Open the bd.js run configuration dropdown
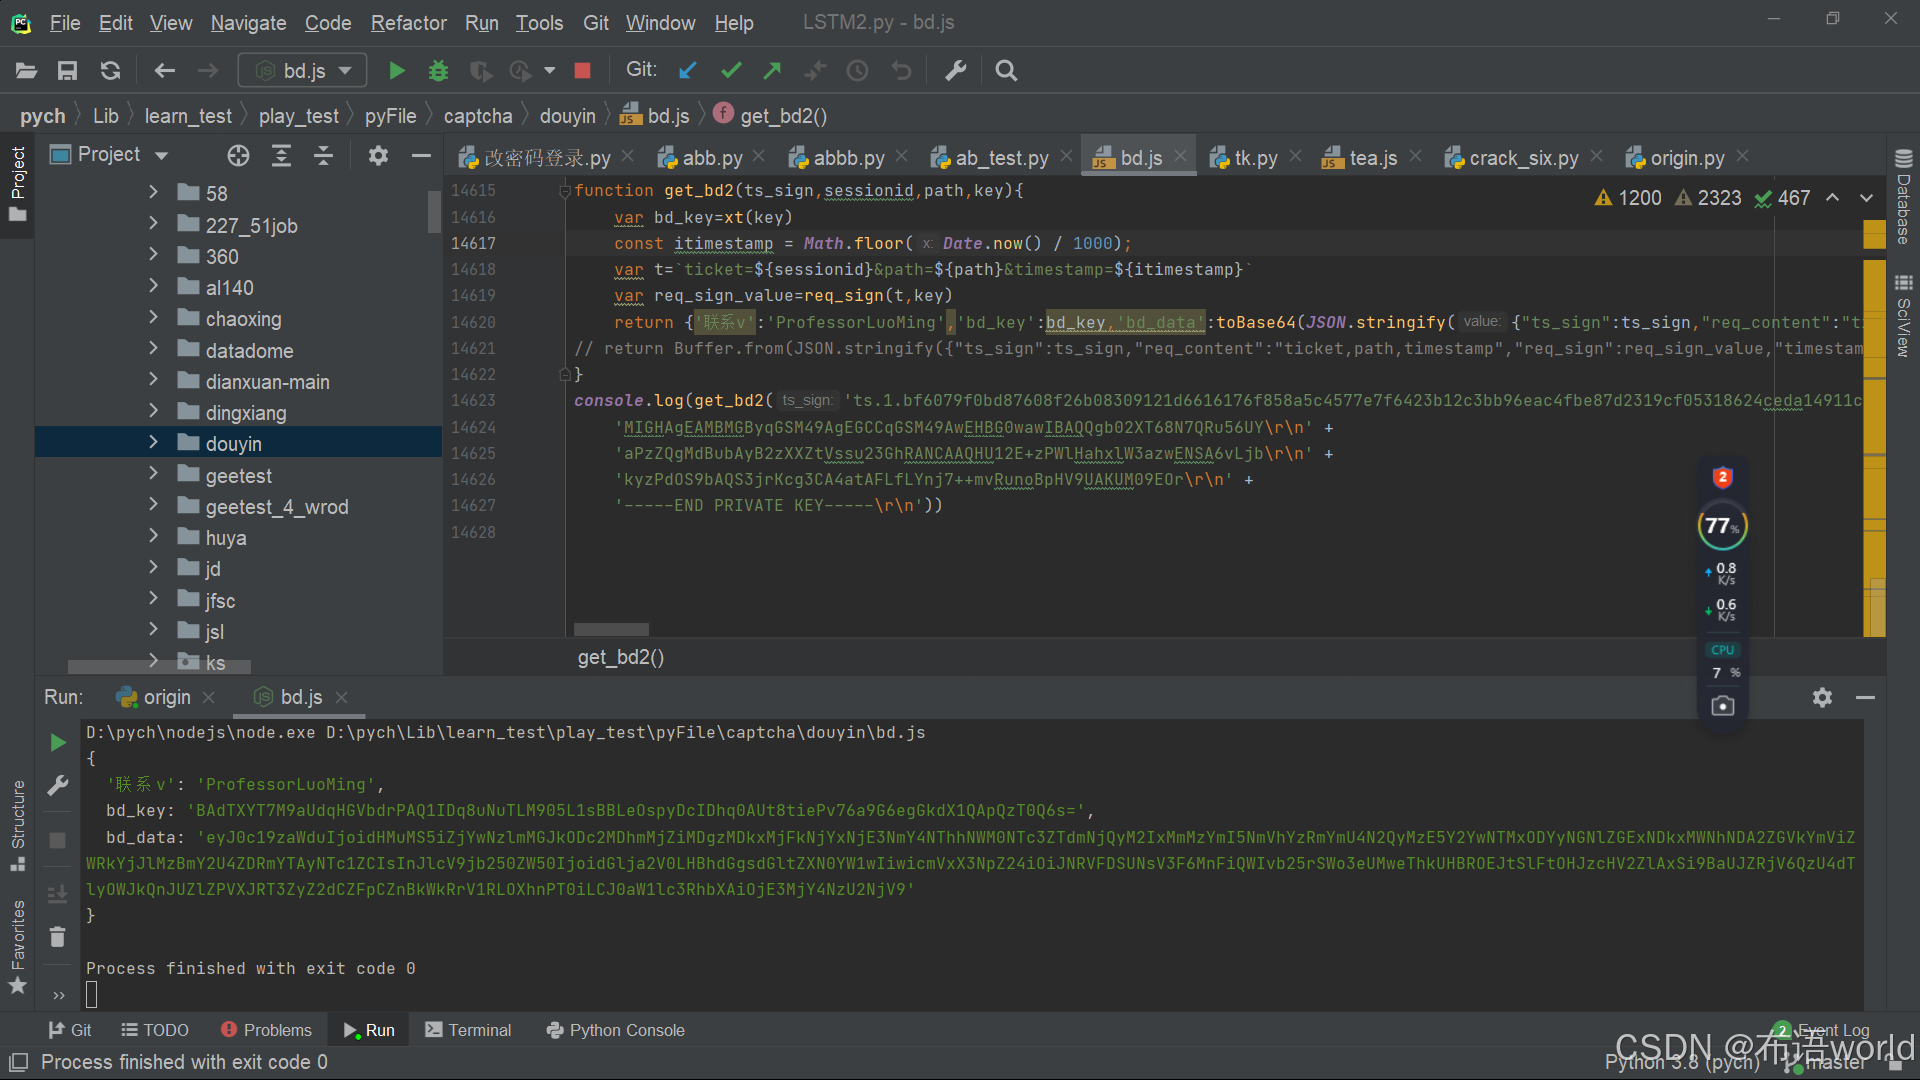The image size is (1920, 1080). click(303, 71)
